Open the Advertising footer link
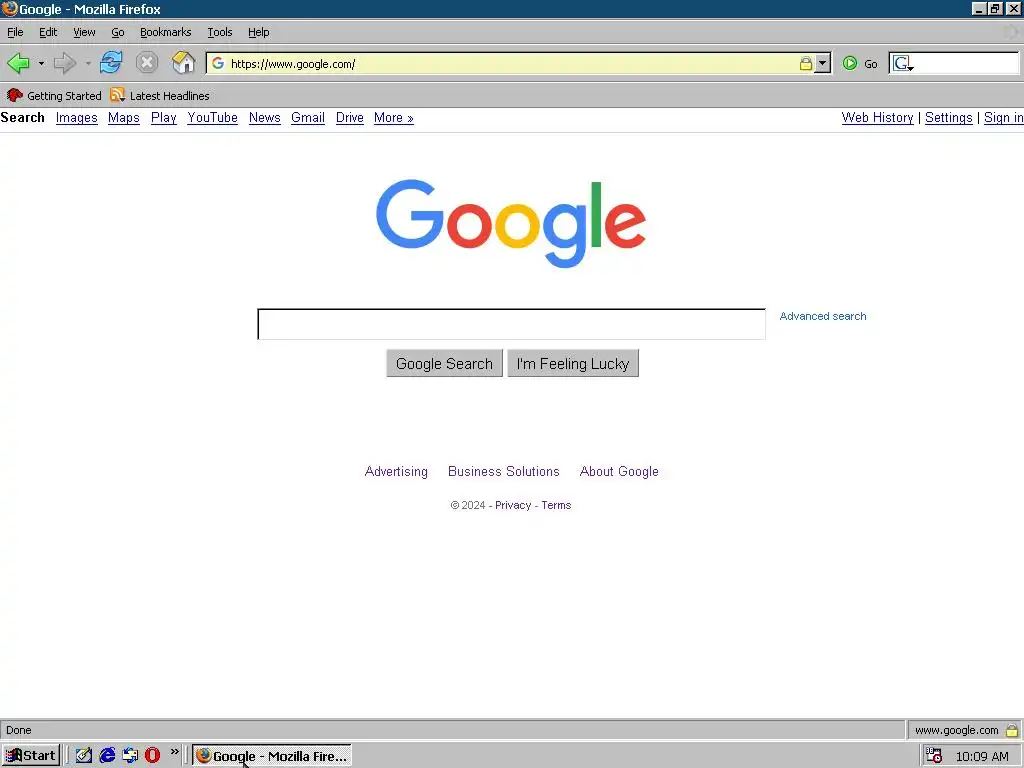The height and width of the screenshot is (768, 1024). click(396, 472)
